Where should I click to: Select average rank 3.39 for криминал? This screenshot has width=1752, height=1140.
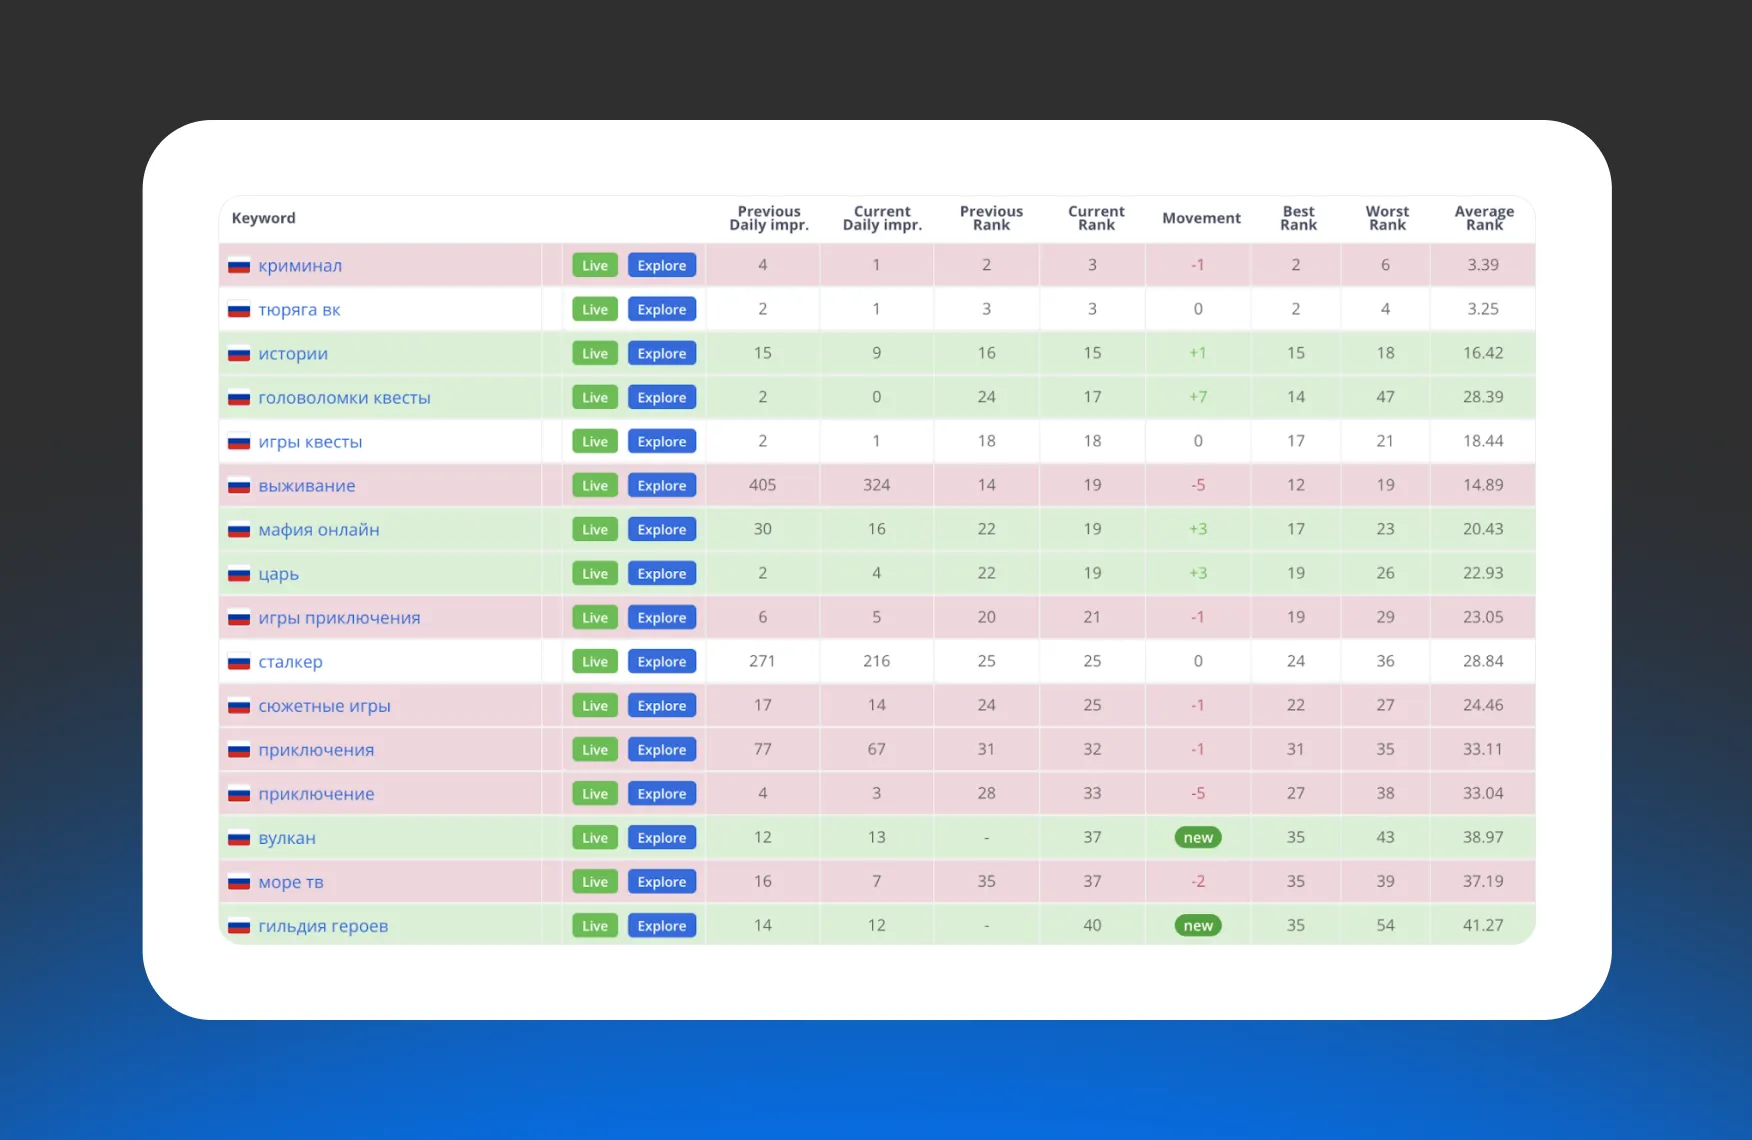click(1483, 265)
